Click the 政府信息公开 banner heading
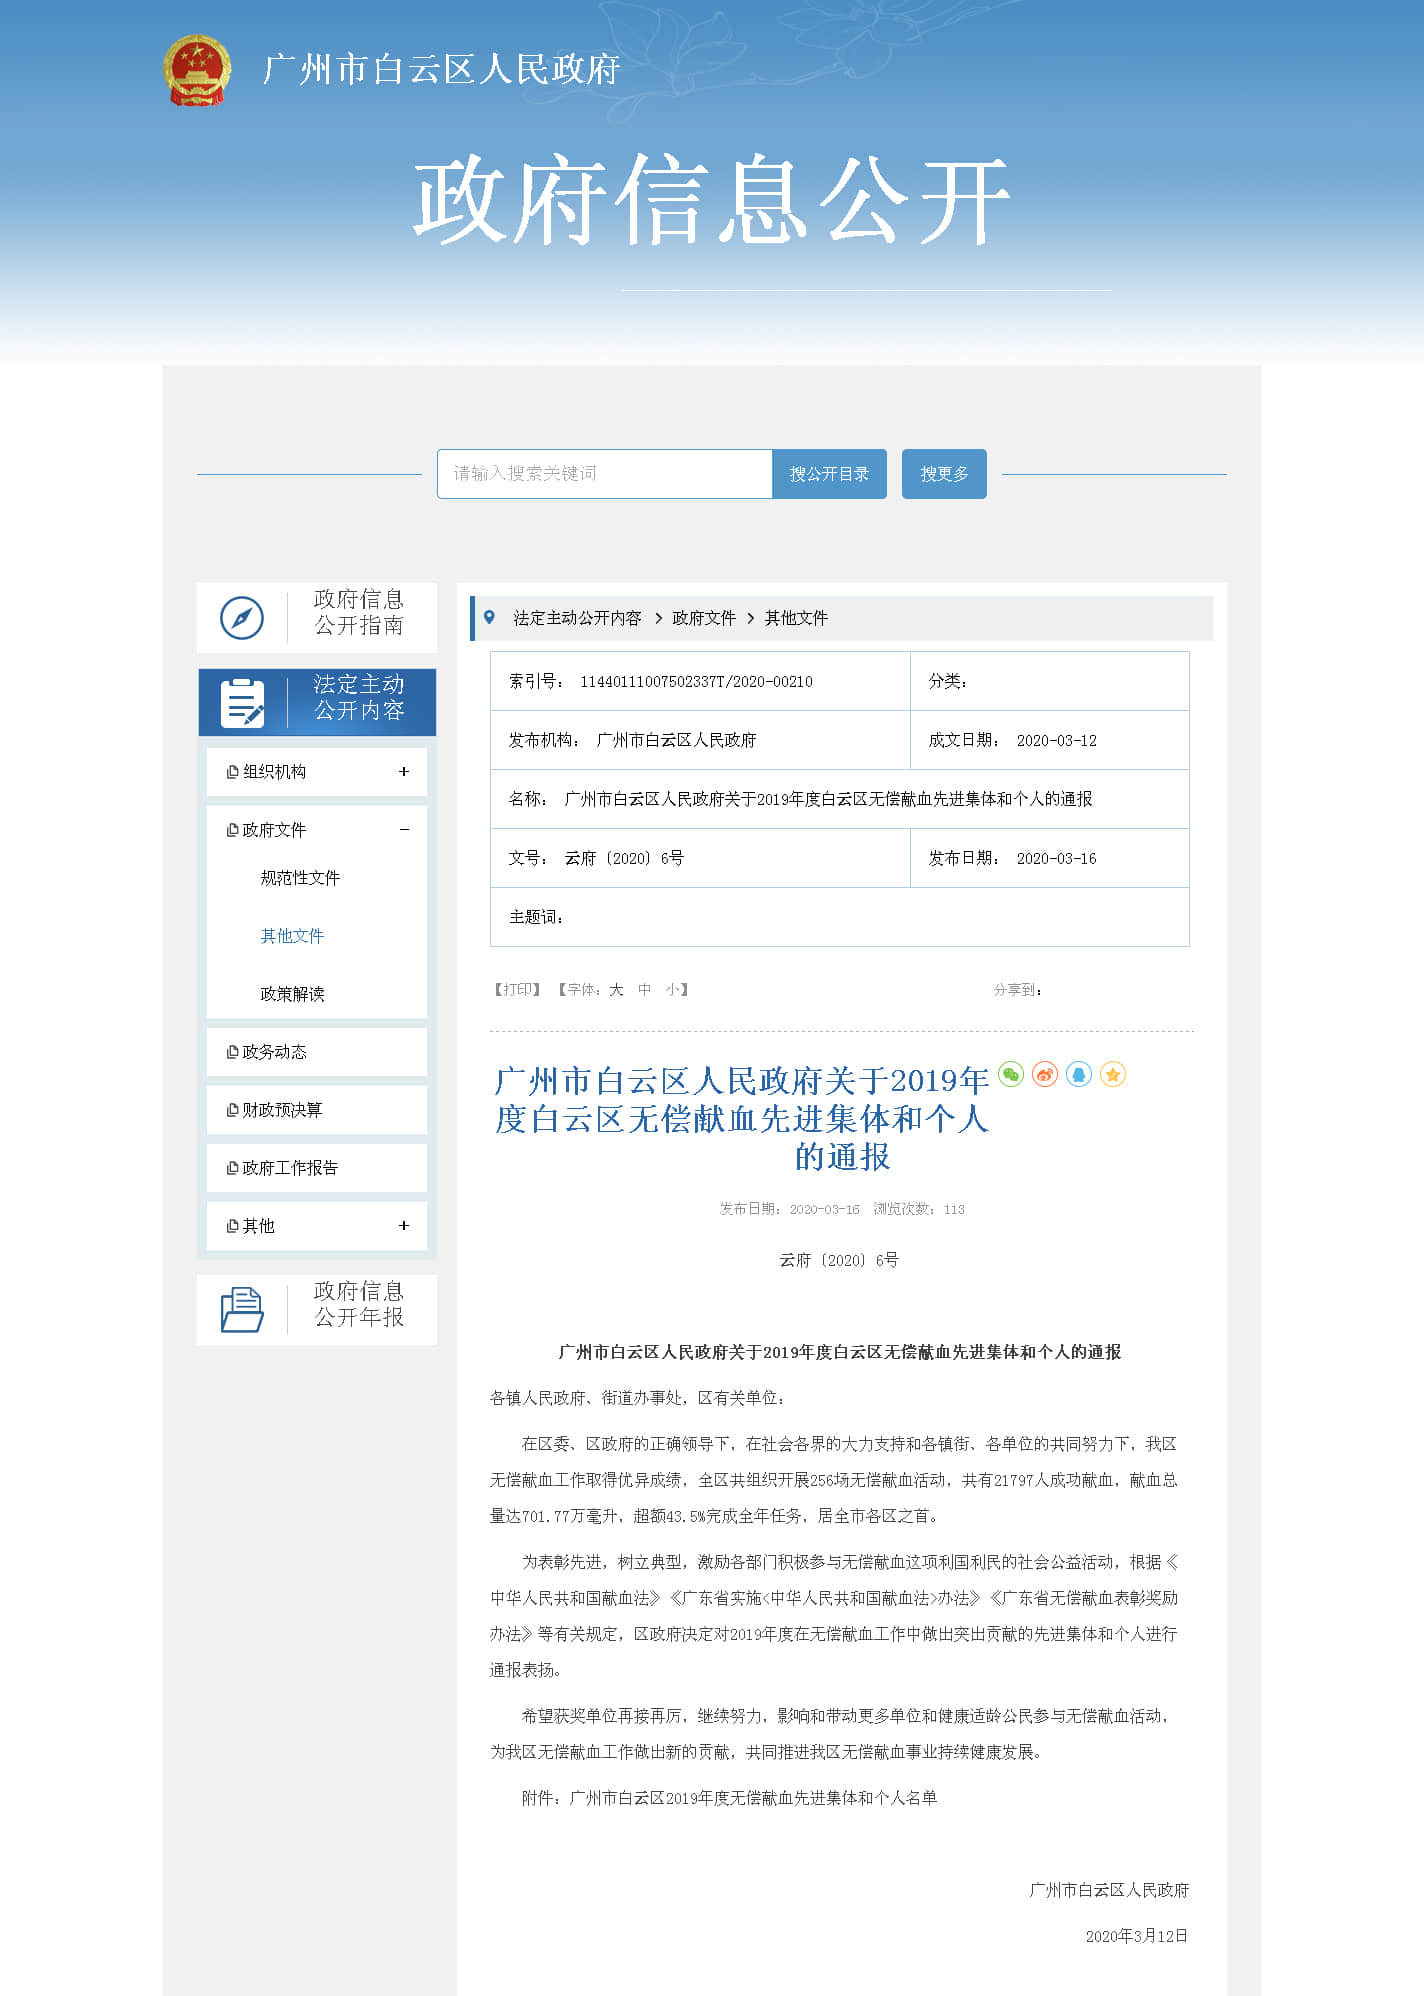Screen dimensions: 1424x1996 pyautogui.click(x=711, y=200)
